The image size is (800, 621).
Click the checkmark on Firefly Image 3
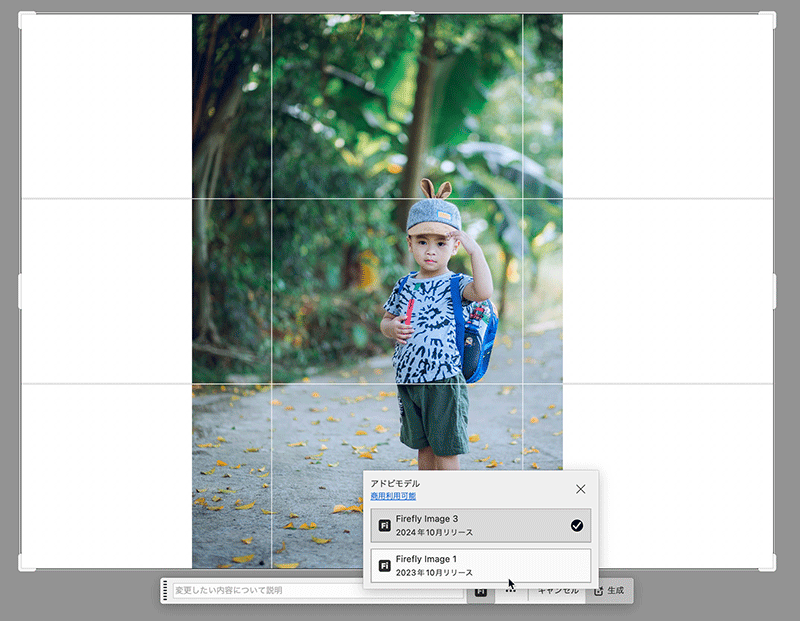pos(576,525)
